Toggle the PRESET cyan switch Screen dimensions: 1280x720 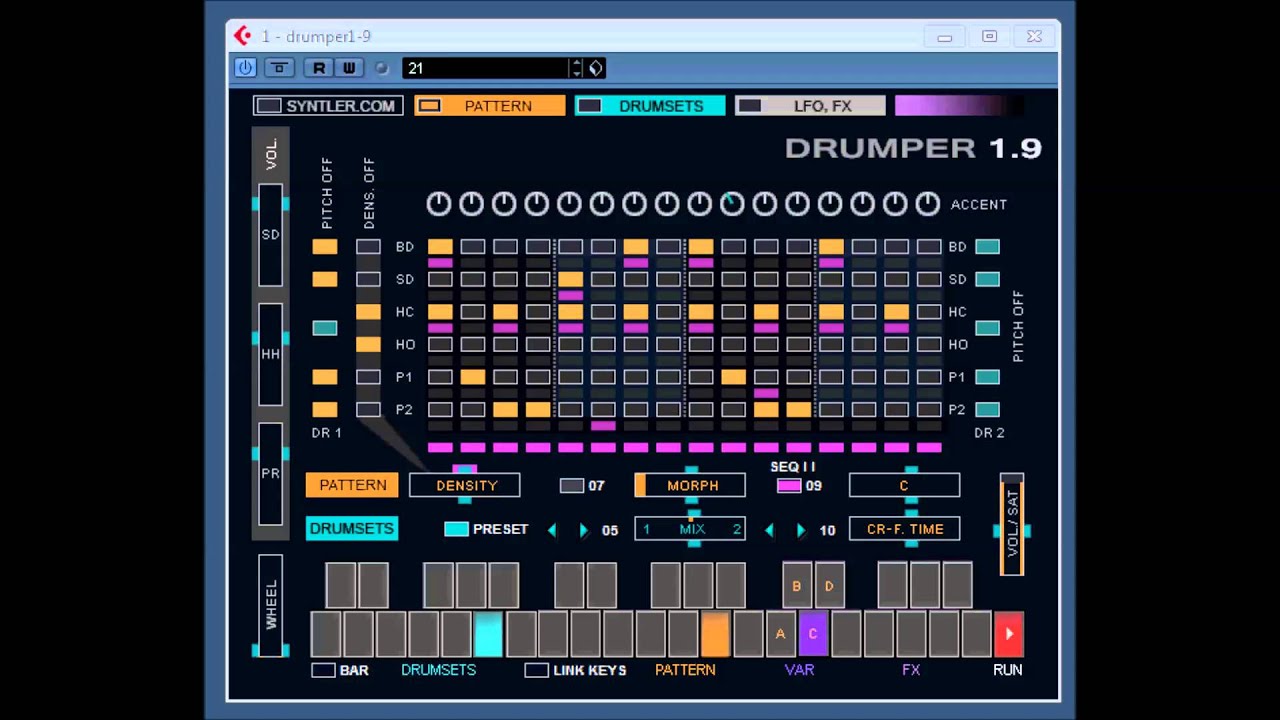point(456,529)
